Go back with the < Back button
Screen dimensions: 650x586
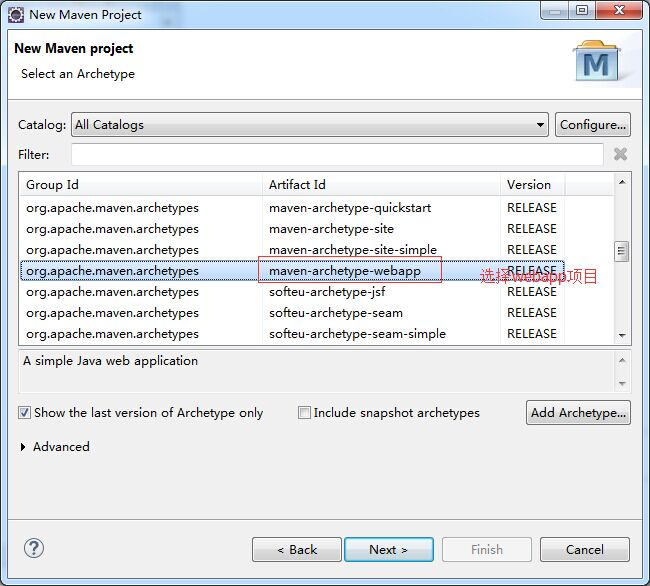click(297, 550)
